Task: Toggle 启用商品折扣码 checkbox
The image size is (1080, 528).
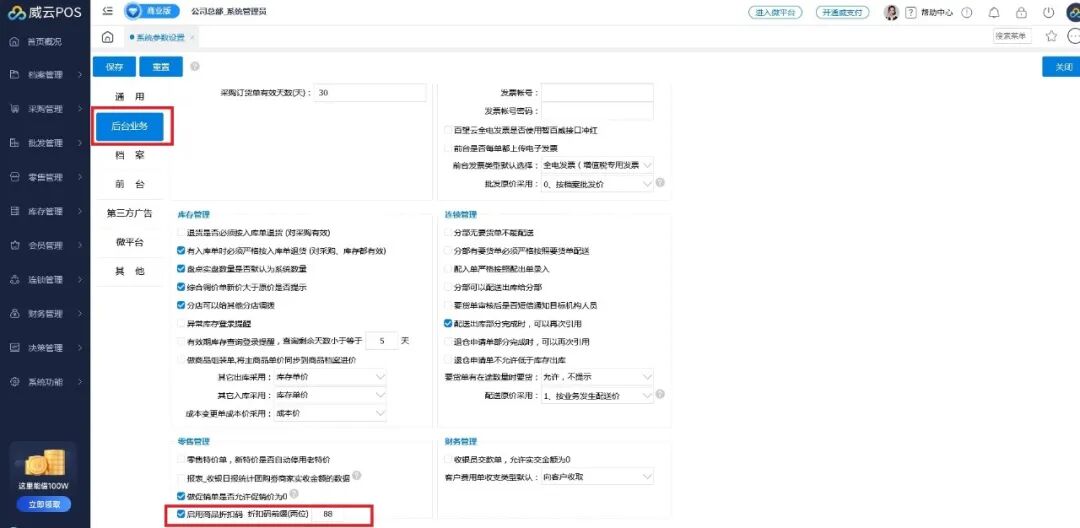Action: tap(181, 514)
